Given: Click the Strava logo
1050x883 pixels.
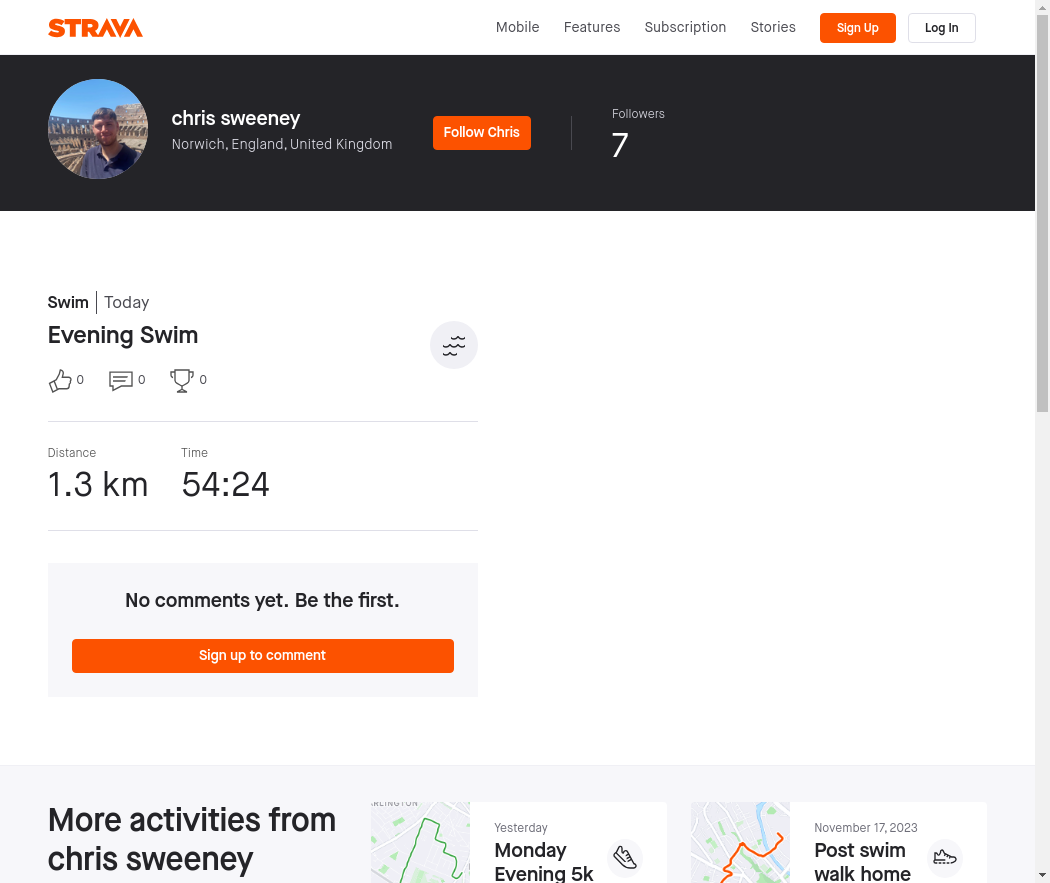Looking at the screenshot, I should [95, 28].
